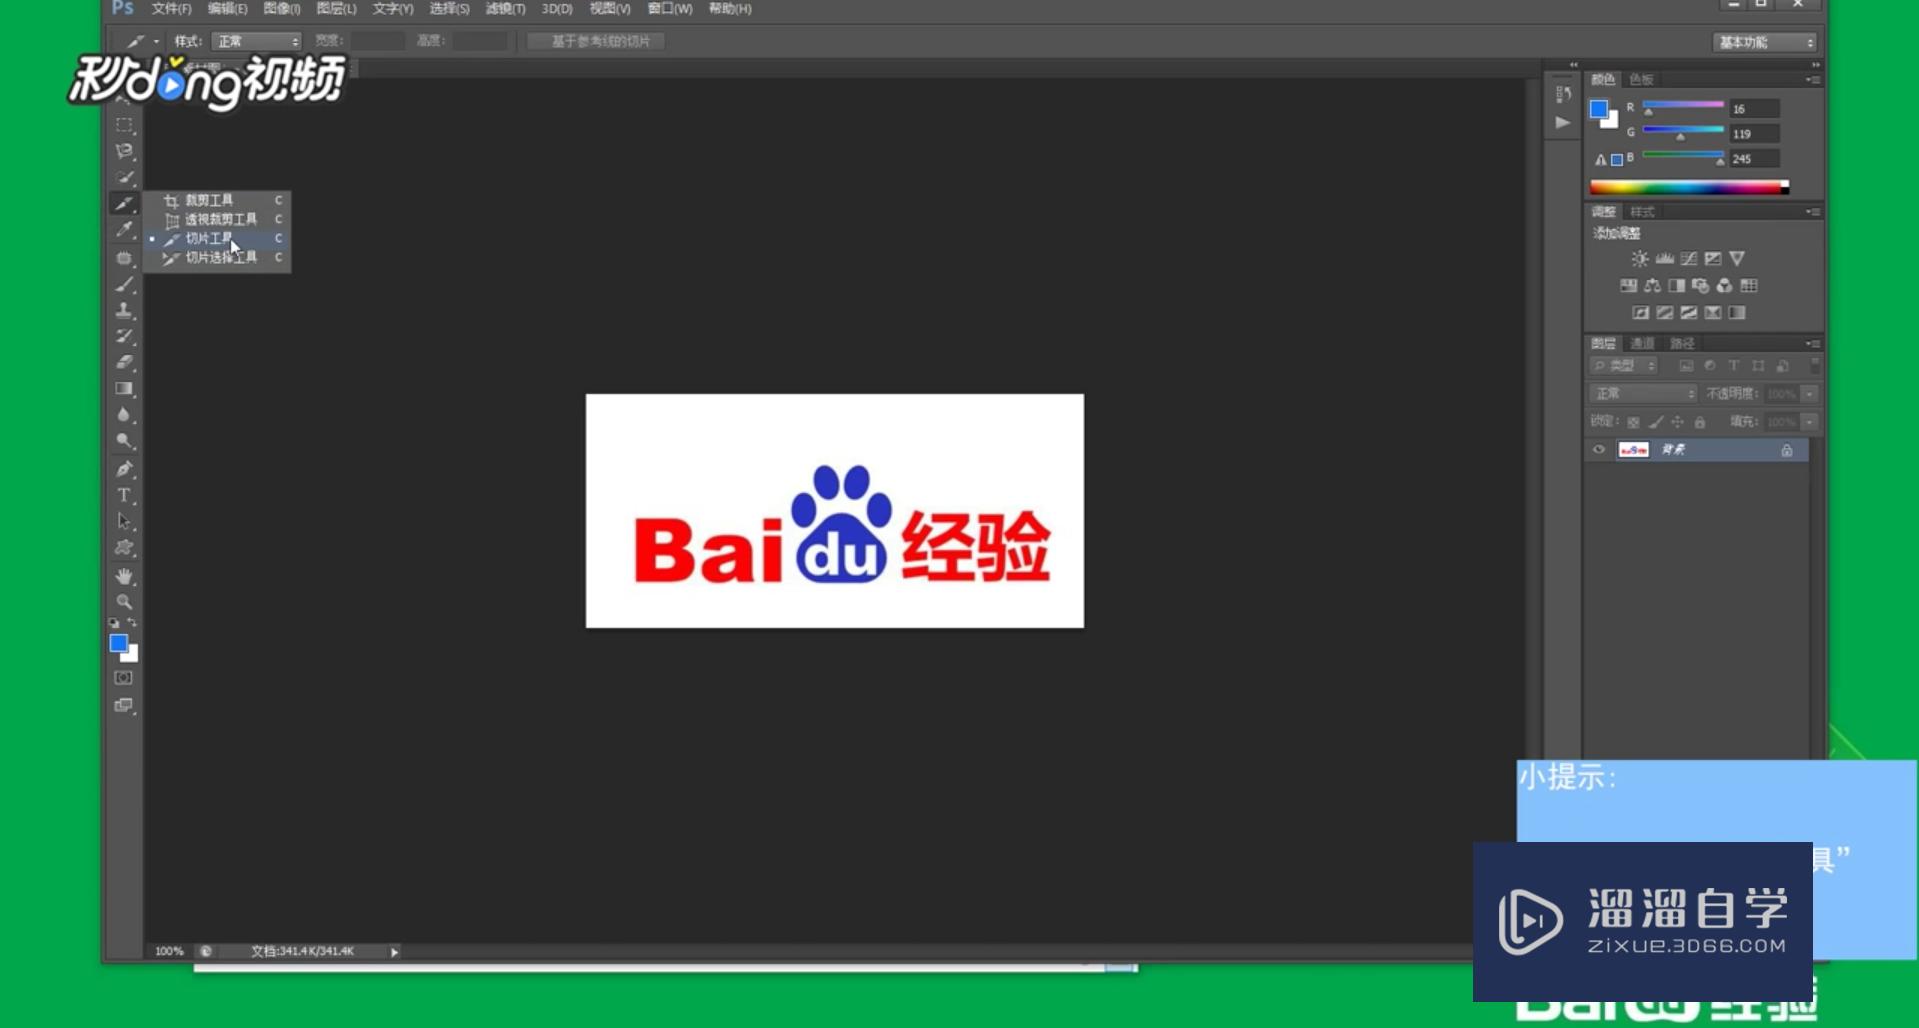Open the Layers panel flyout menu
The width and height of the screenshot is (1919, 1028).
click(1813, 344)
